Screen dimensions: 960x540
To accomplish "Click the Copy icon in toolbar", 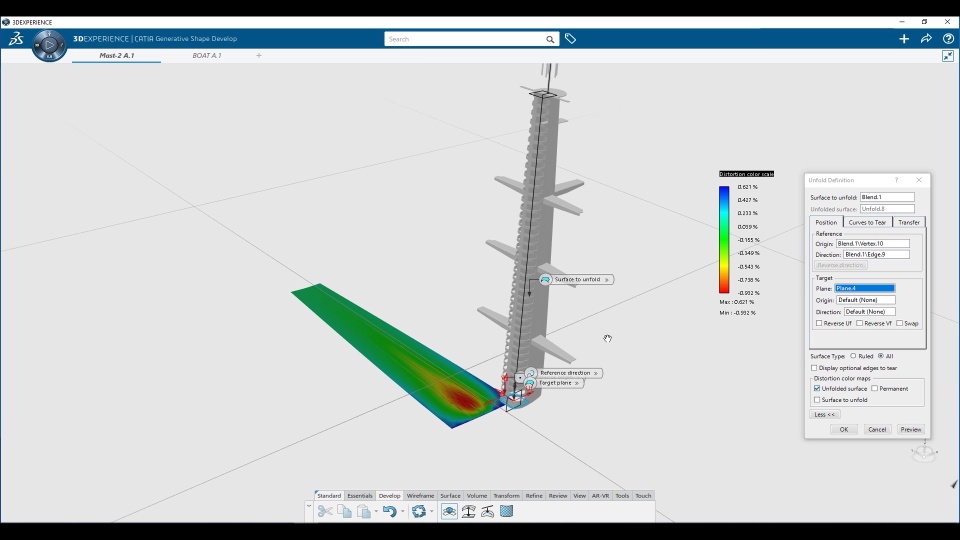I will (x=344, y=511).
